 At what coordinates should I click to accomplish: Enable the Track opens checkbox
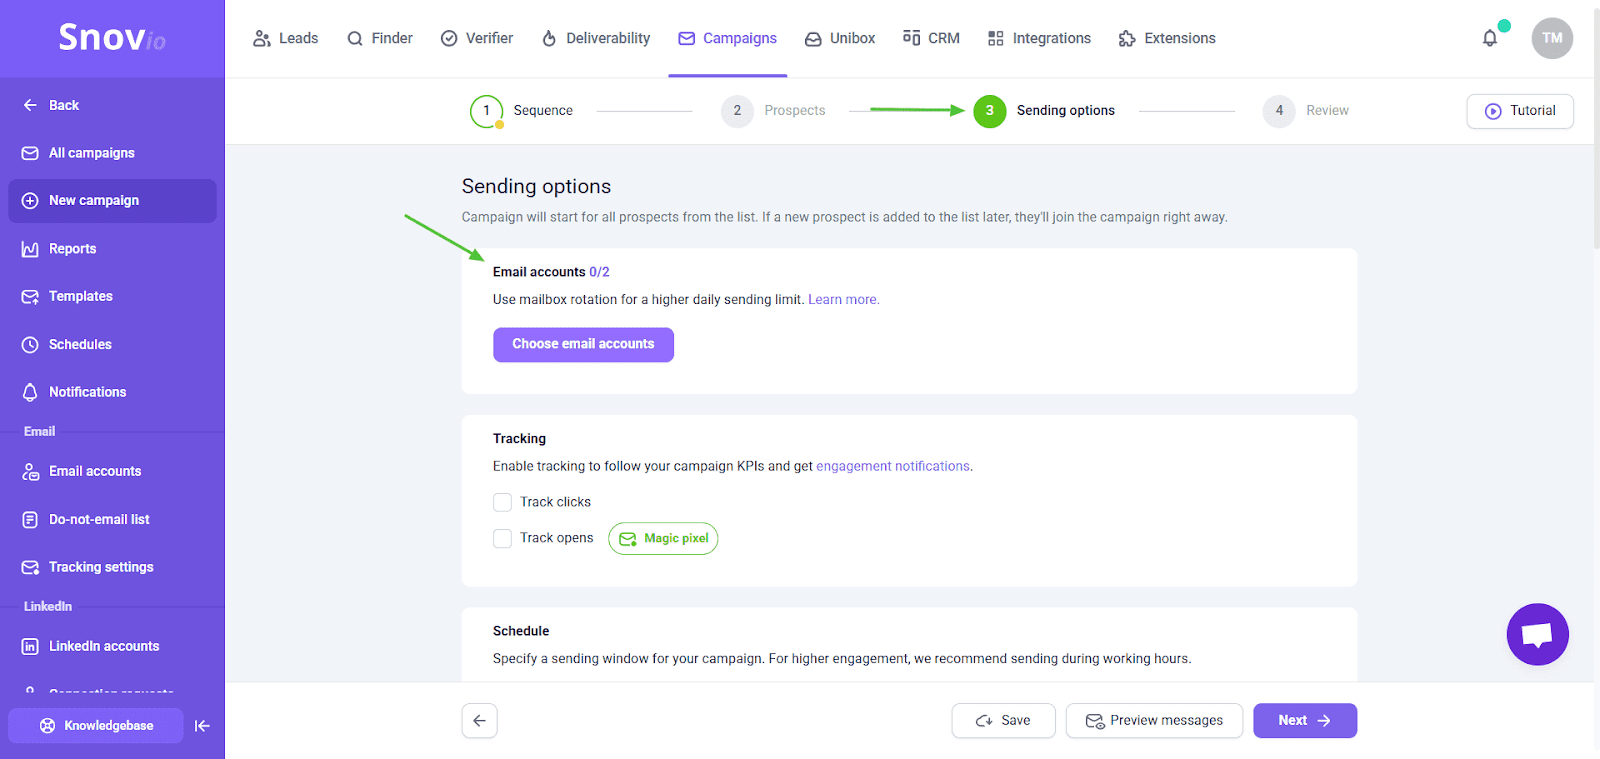tap(502, 538)
